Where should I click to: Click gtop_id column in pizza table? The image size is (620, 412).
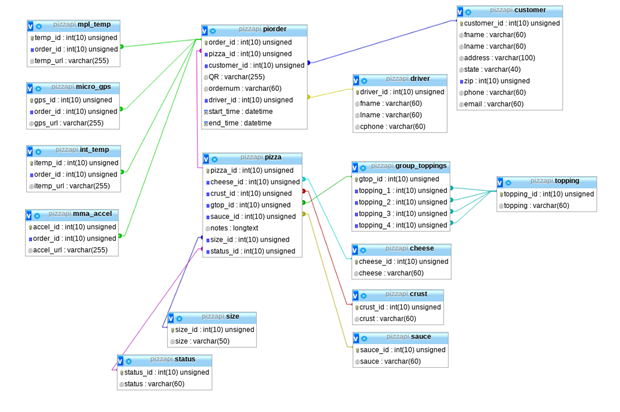click(x=248, y=205)
